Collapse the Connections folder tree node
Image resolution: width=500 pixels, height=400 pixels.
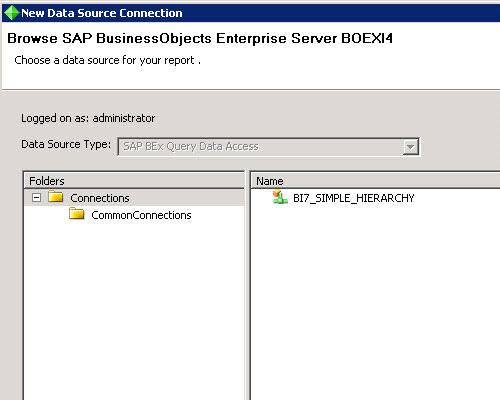tap(36, 198)
